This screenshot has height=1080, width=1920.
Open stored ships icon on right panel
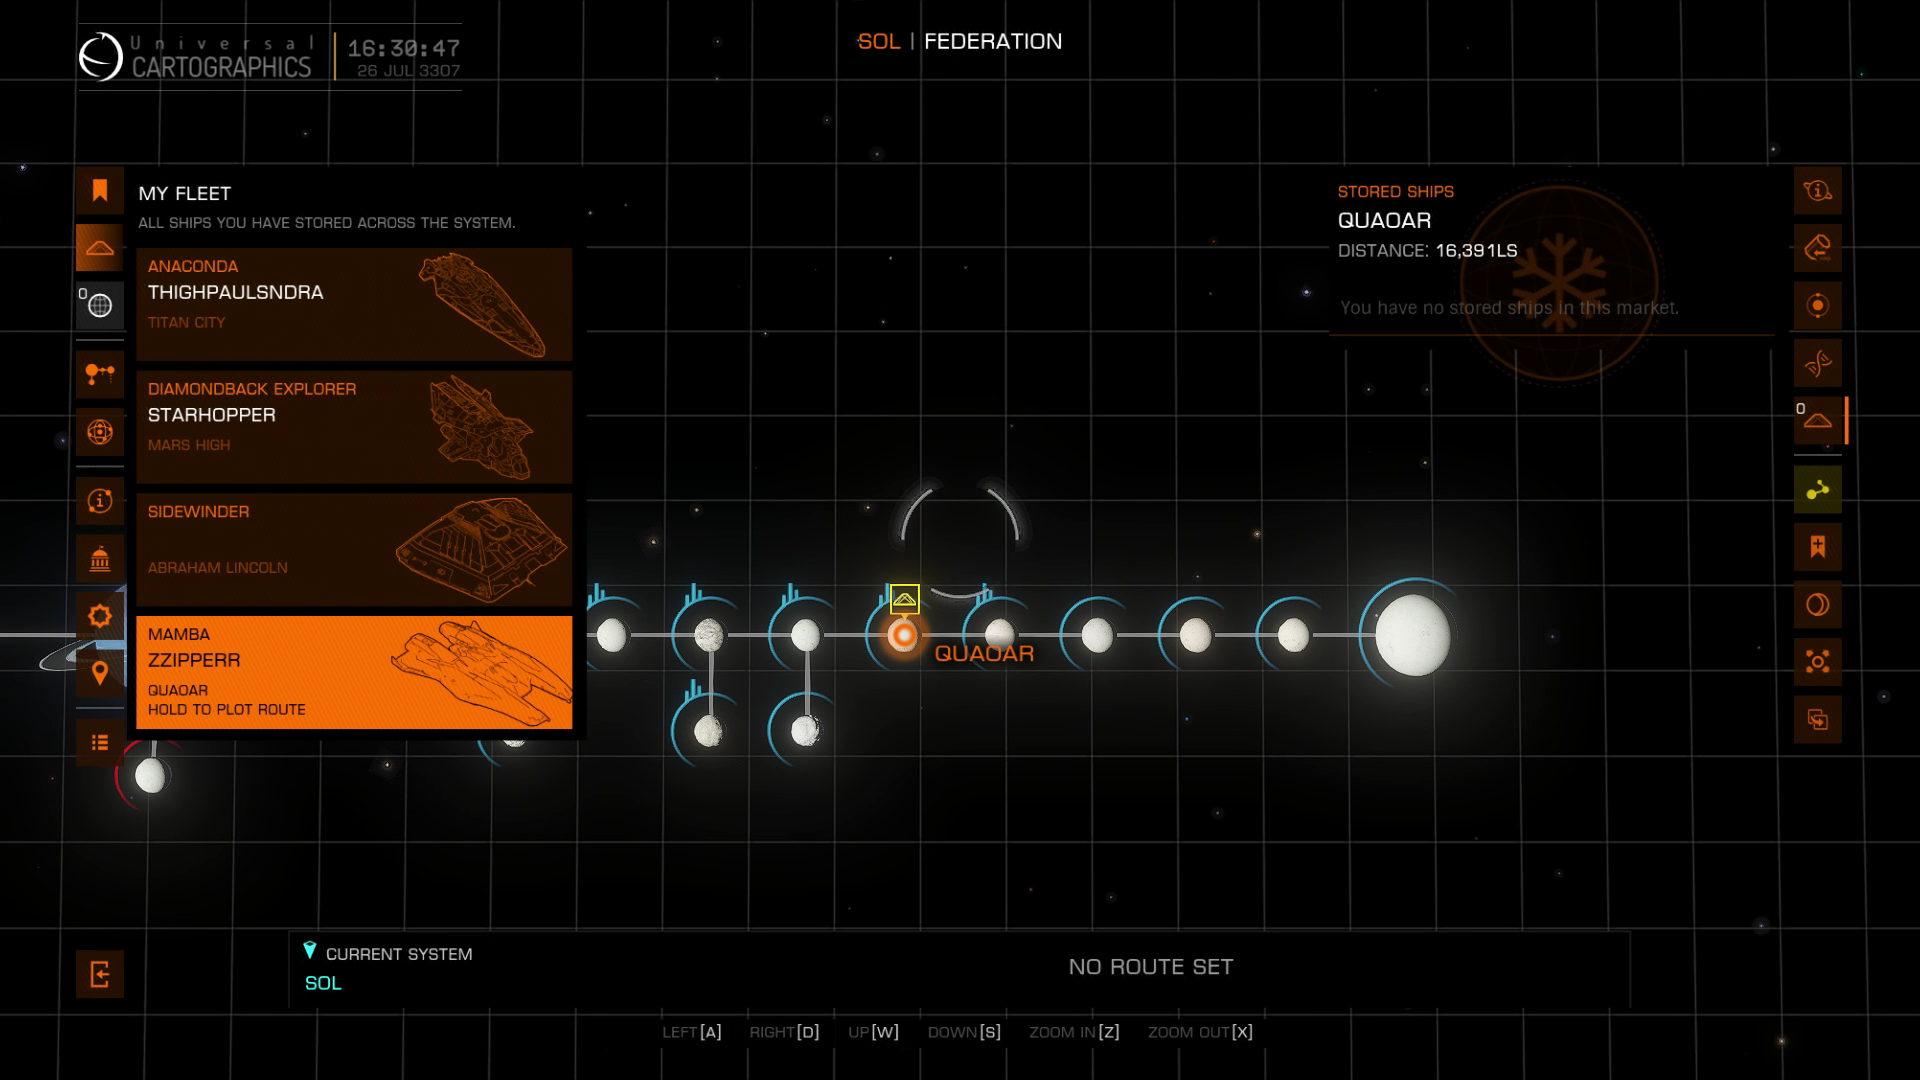click(x=1818, y=420)
